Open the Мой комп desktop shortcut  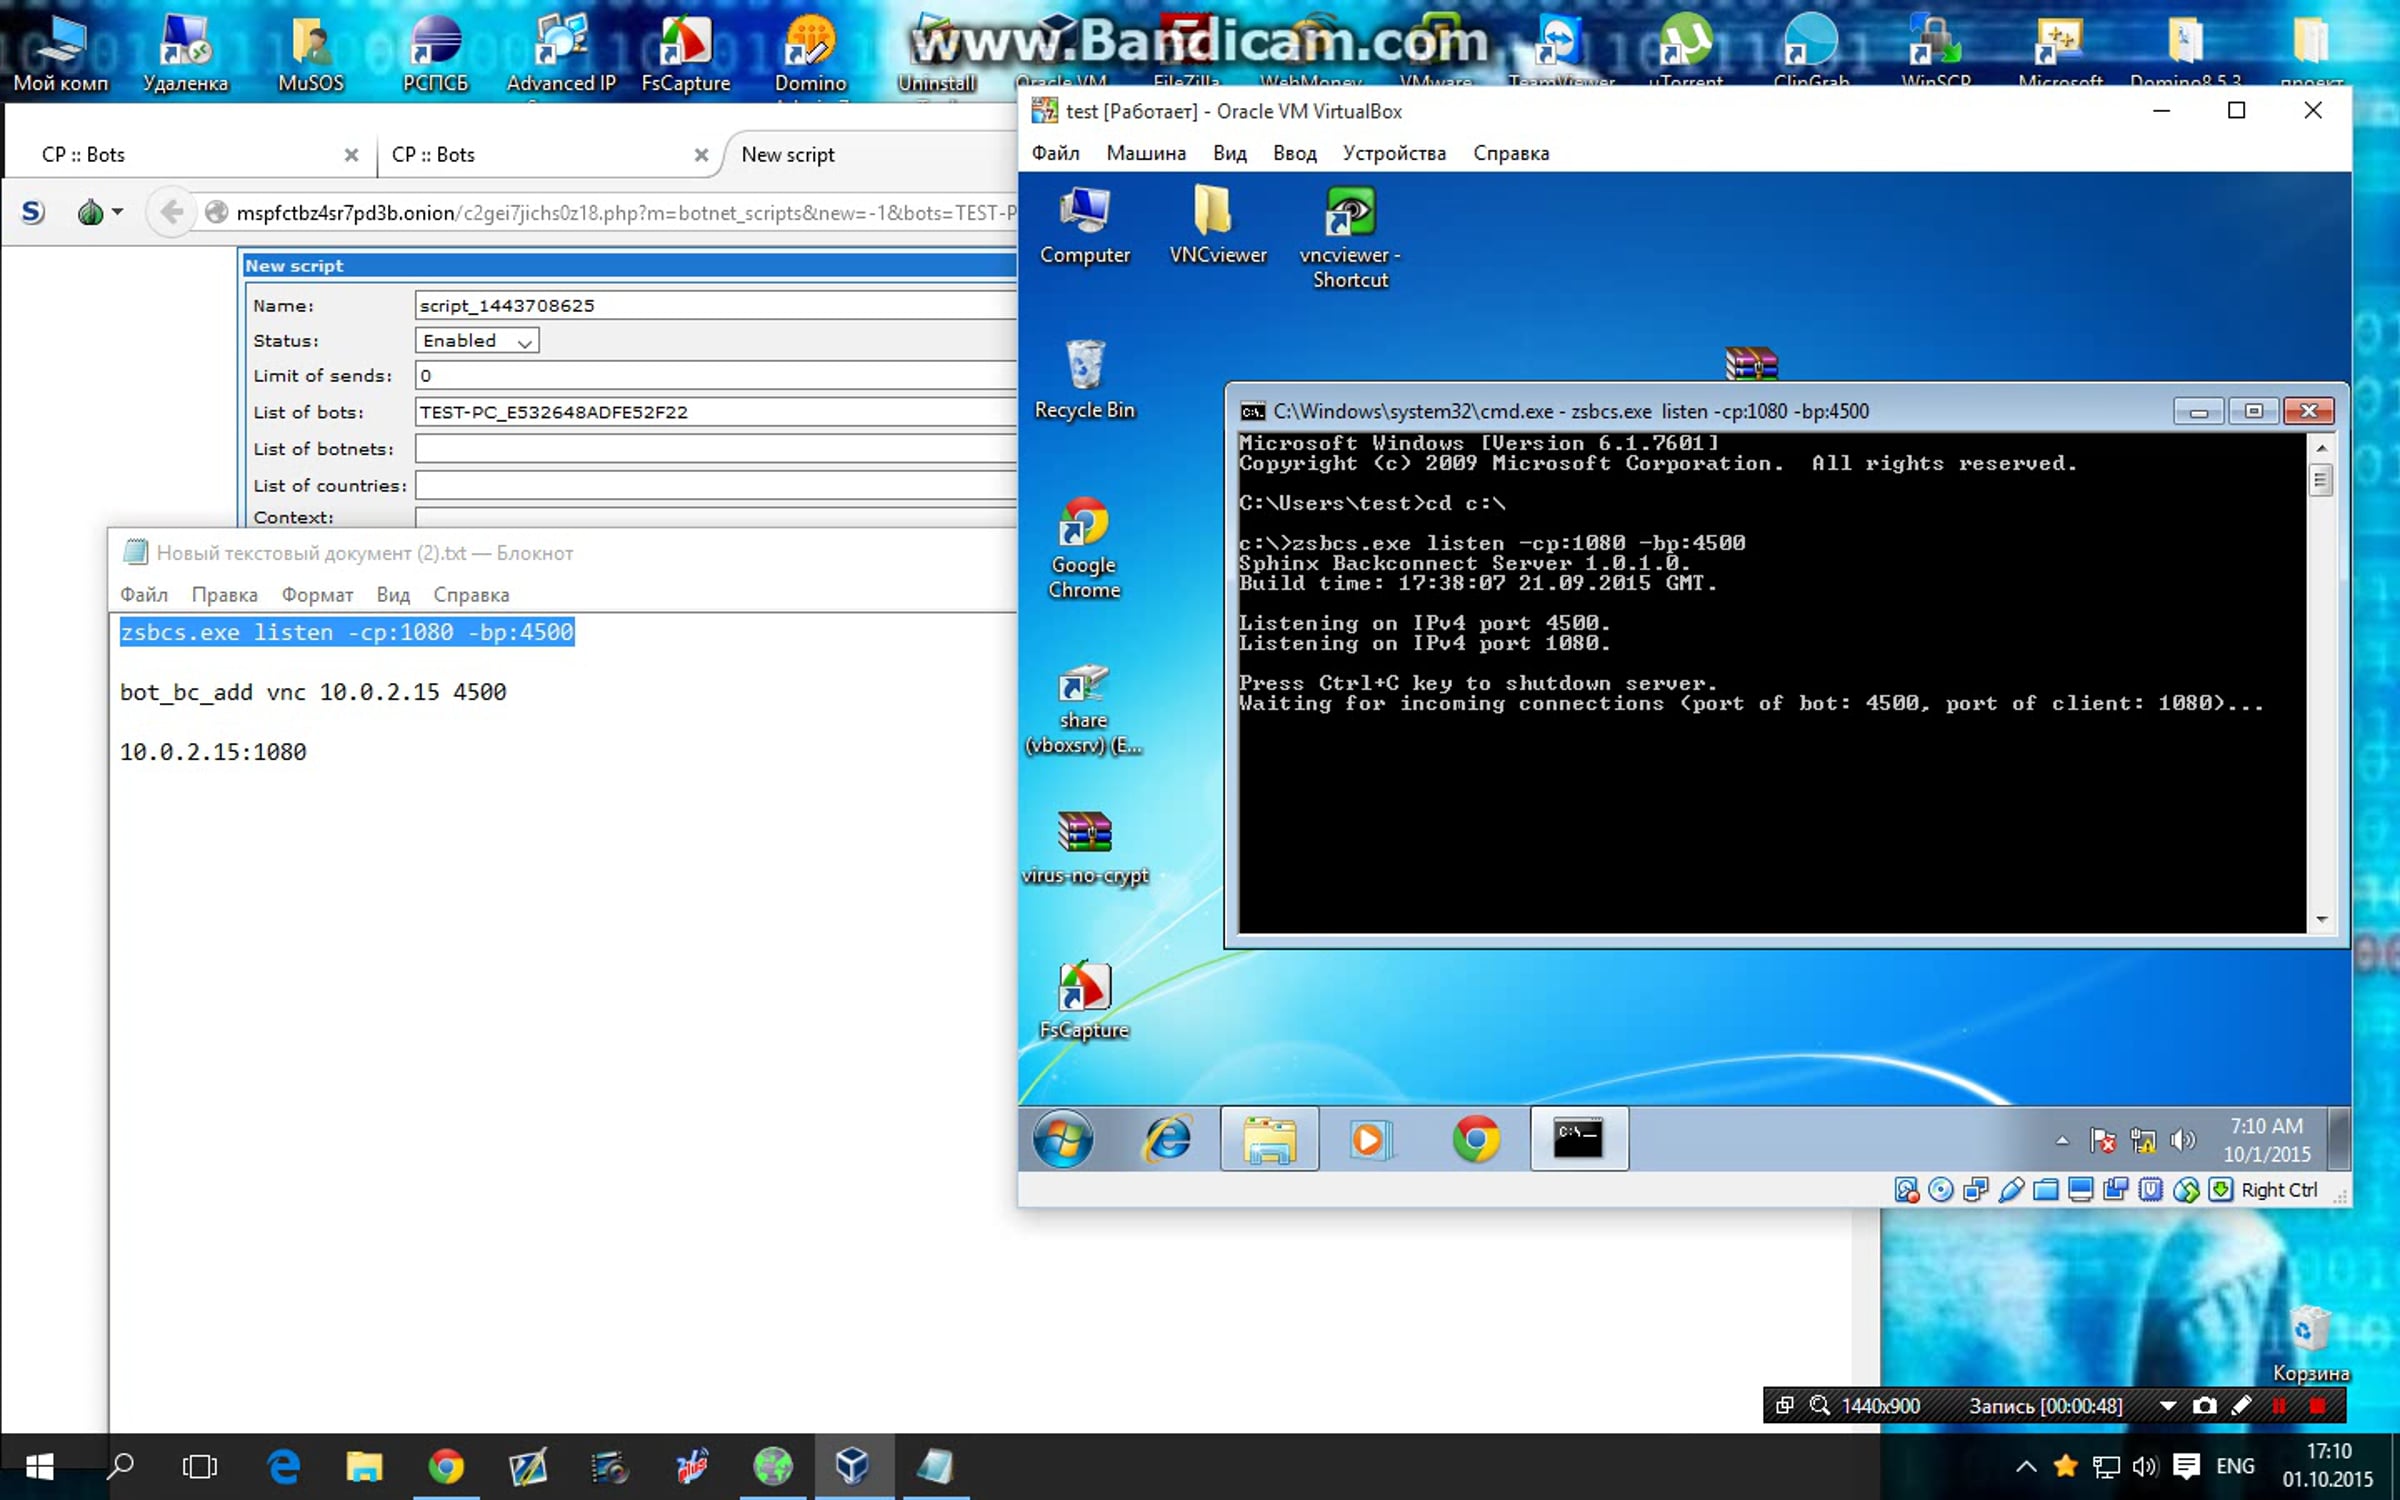coord(61,52)
